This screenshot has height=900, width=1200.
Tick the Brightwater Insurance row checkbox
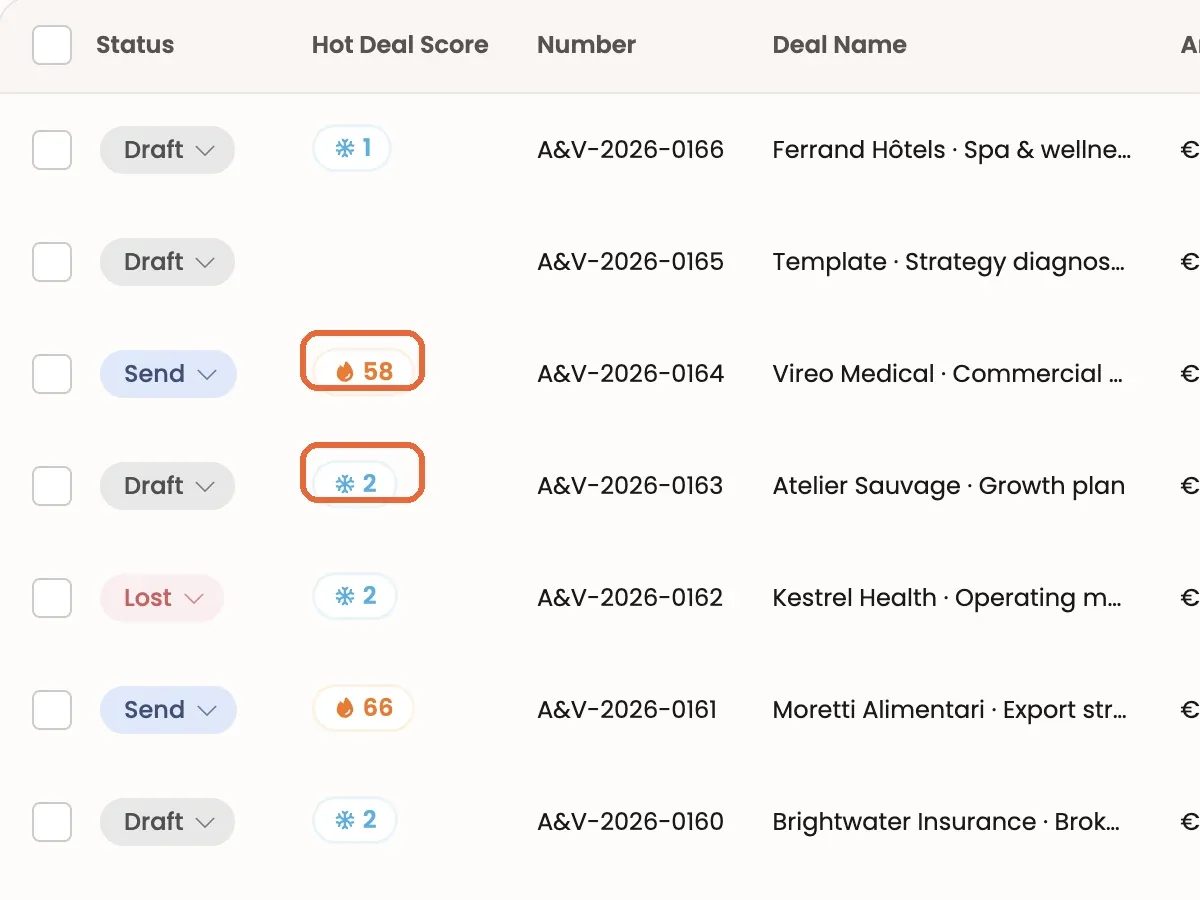coord(52,822)
